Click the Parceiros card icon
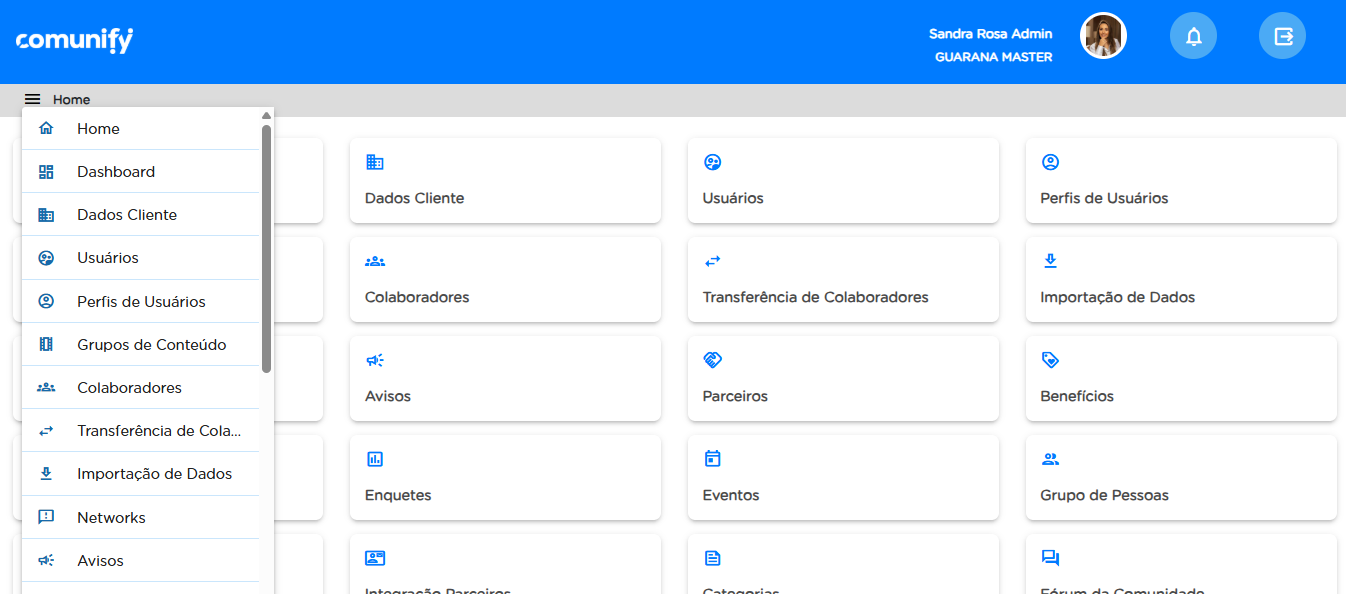This screenshot has height=594, width=1346. [712, 360]
